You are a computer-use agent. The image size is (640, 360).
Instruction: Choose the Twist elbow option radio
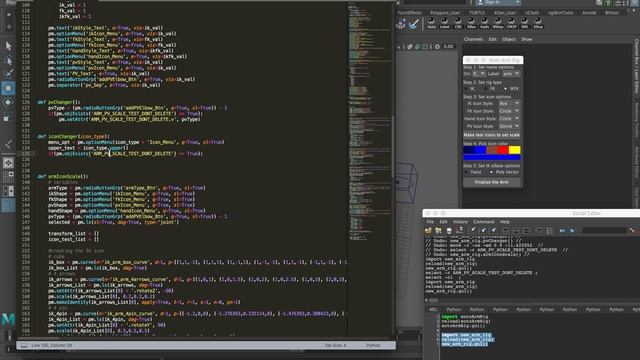click(467, 172)
